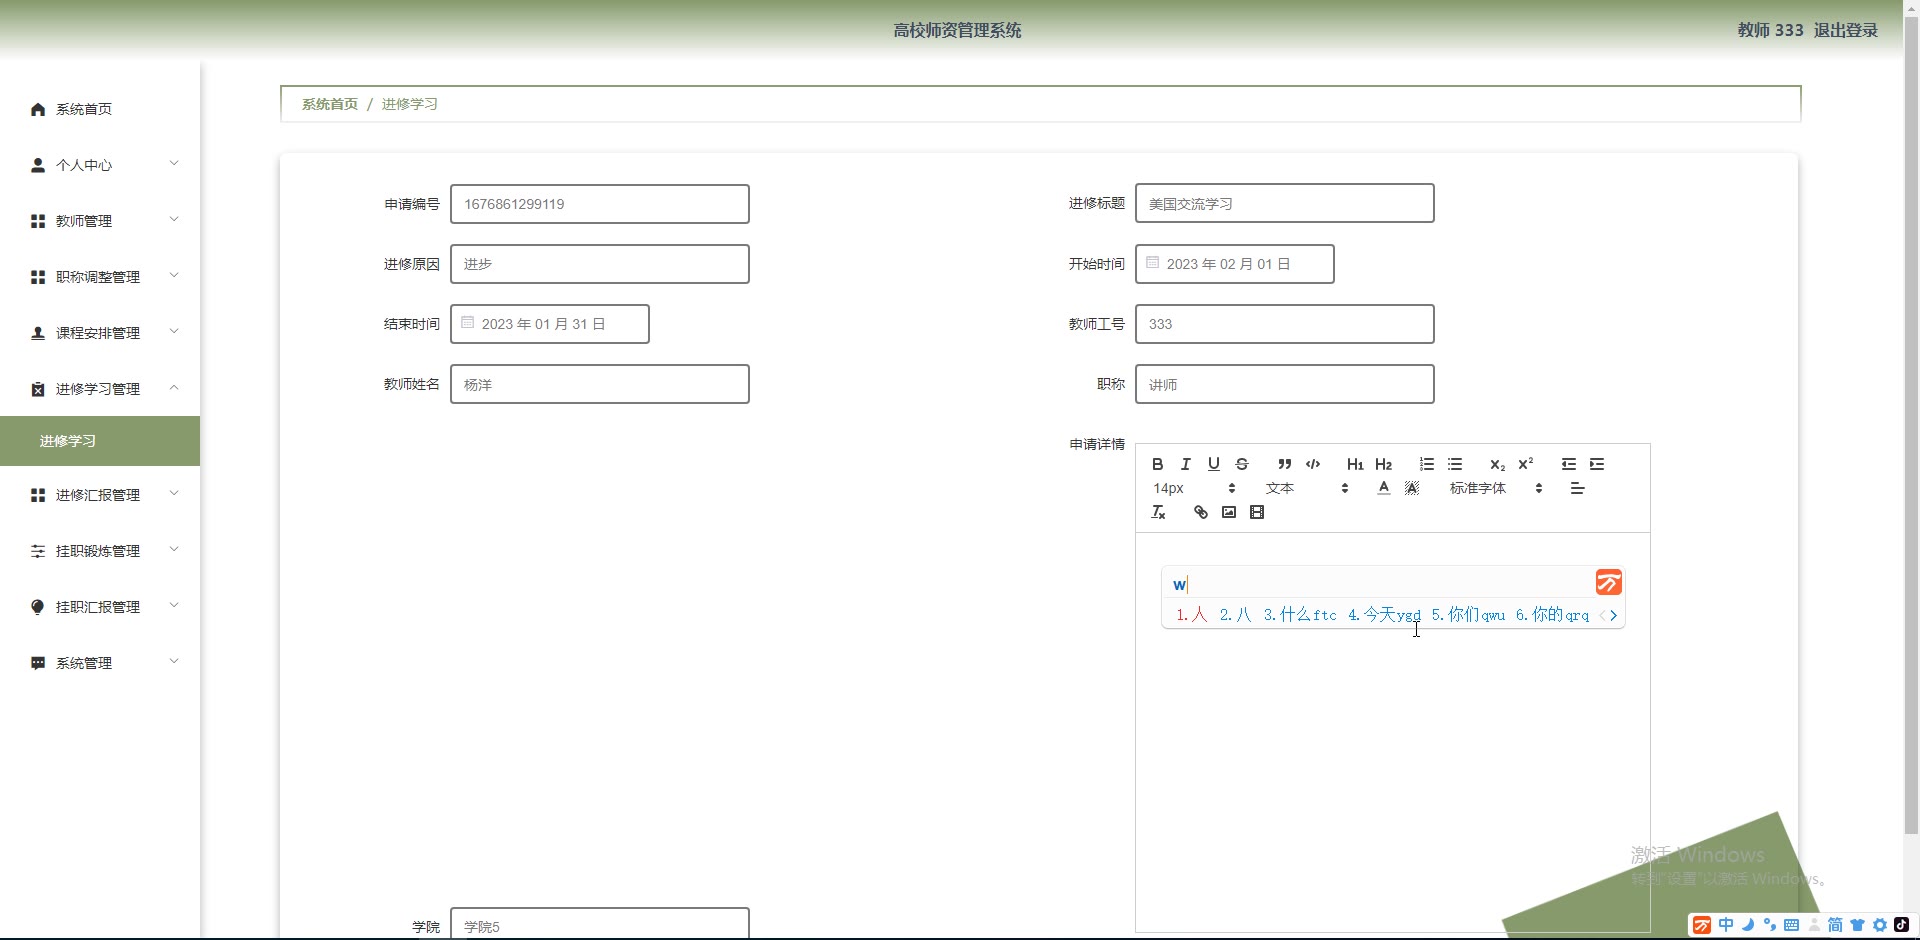
Task: Toggle italic formatting in the editor
Action: click(x=1185, y=464)
